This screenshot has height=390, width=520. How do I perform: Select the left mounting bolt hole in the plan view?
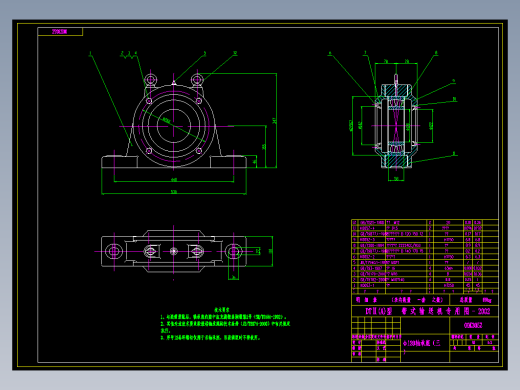tap(114, 251)
